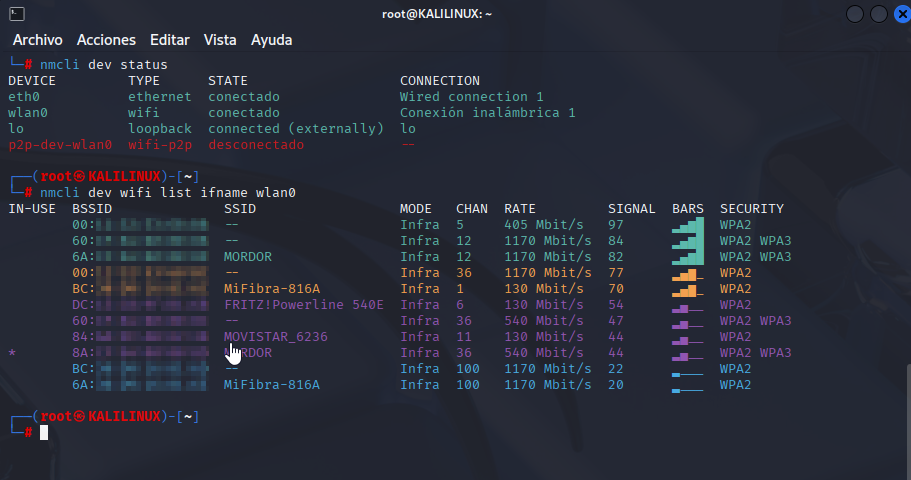The height and width of the screenshot is (480, 911).
Task: Click the signal bars for the 97 signal network
Action: (688, 225)
